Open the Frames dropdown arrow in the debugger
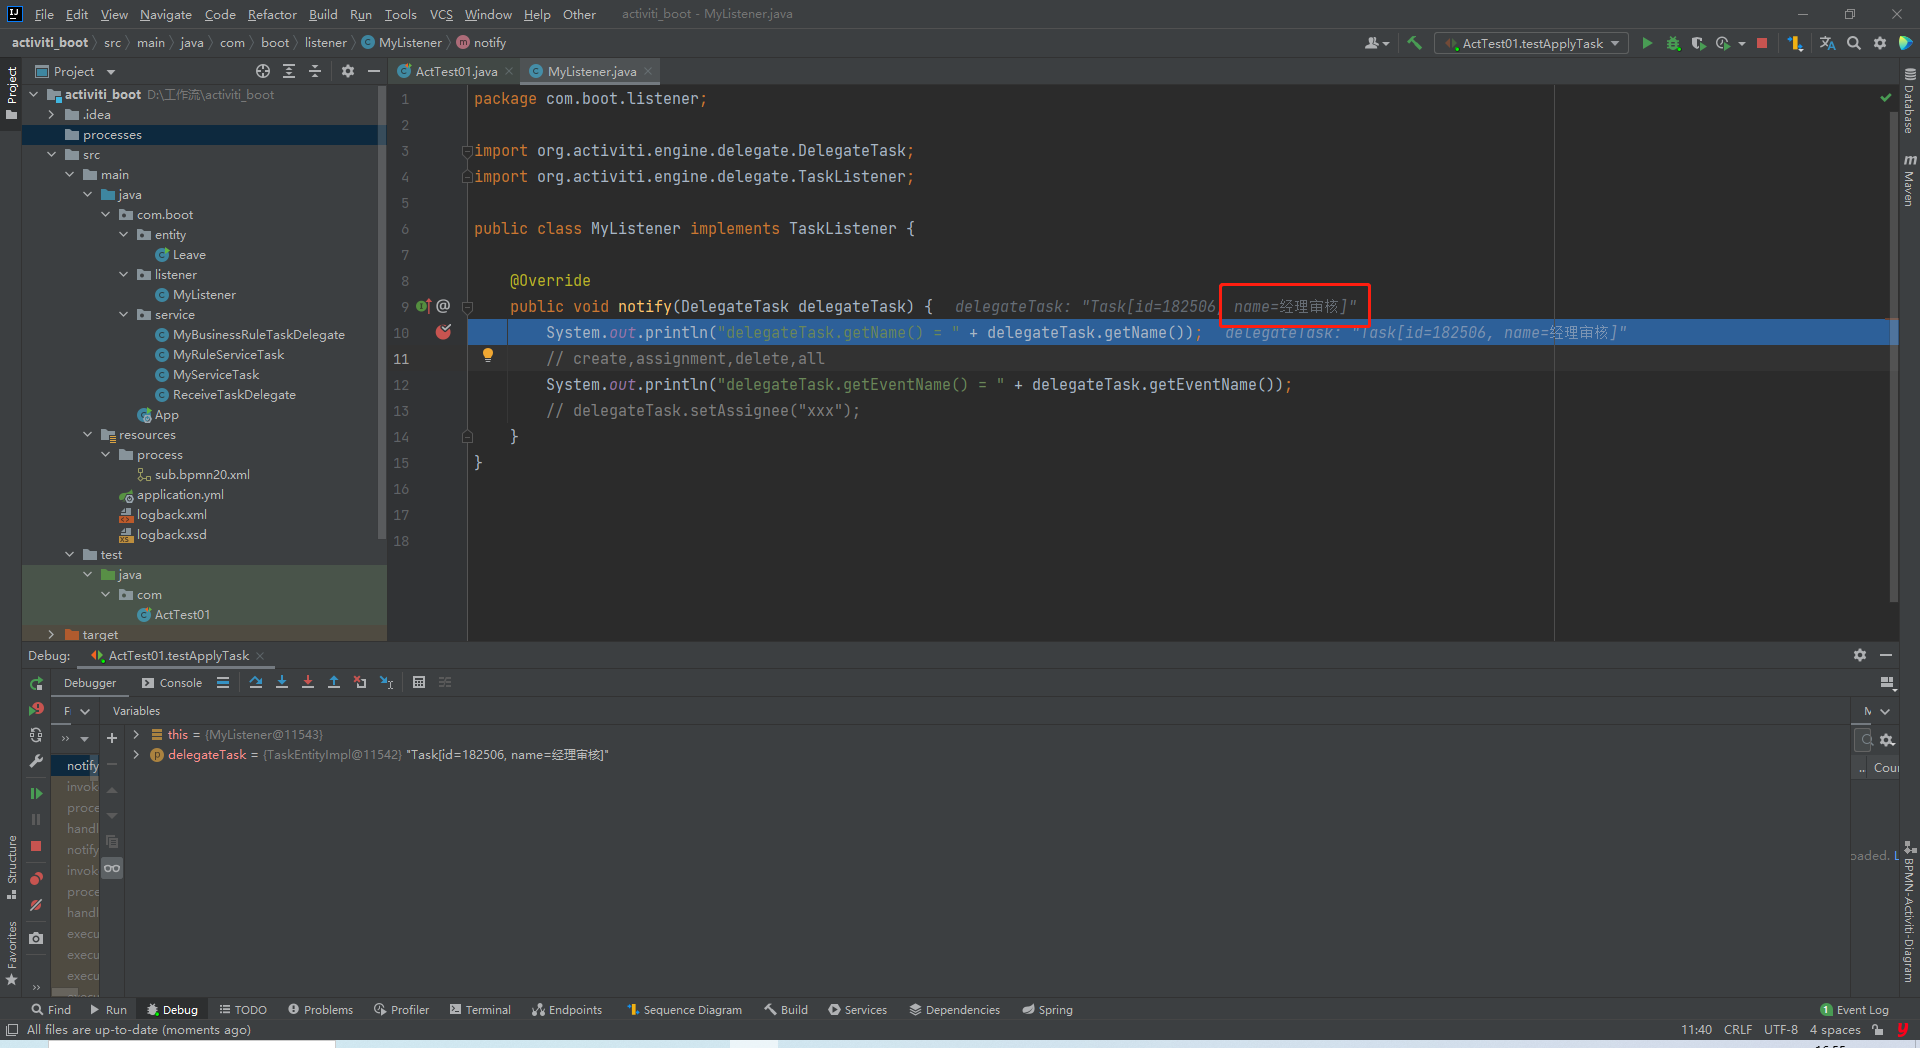1920x1048 pixels. tap(85, 711)
